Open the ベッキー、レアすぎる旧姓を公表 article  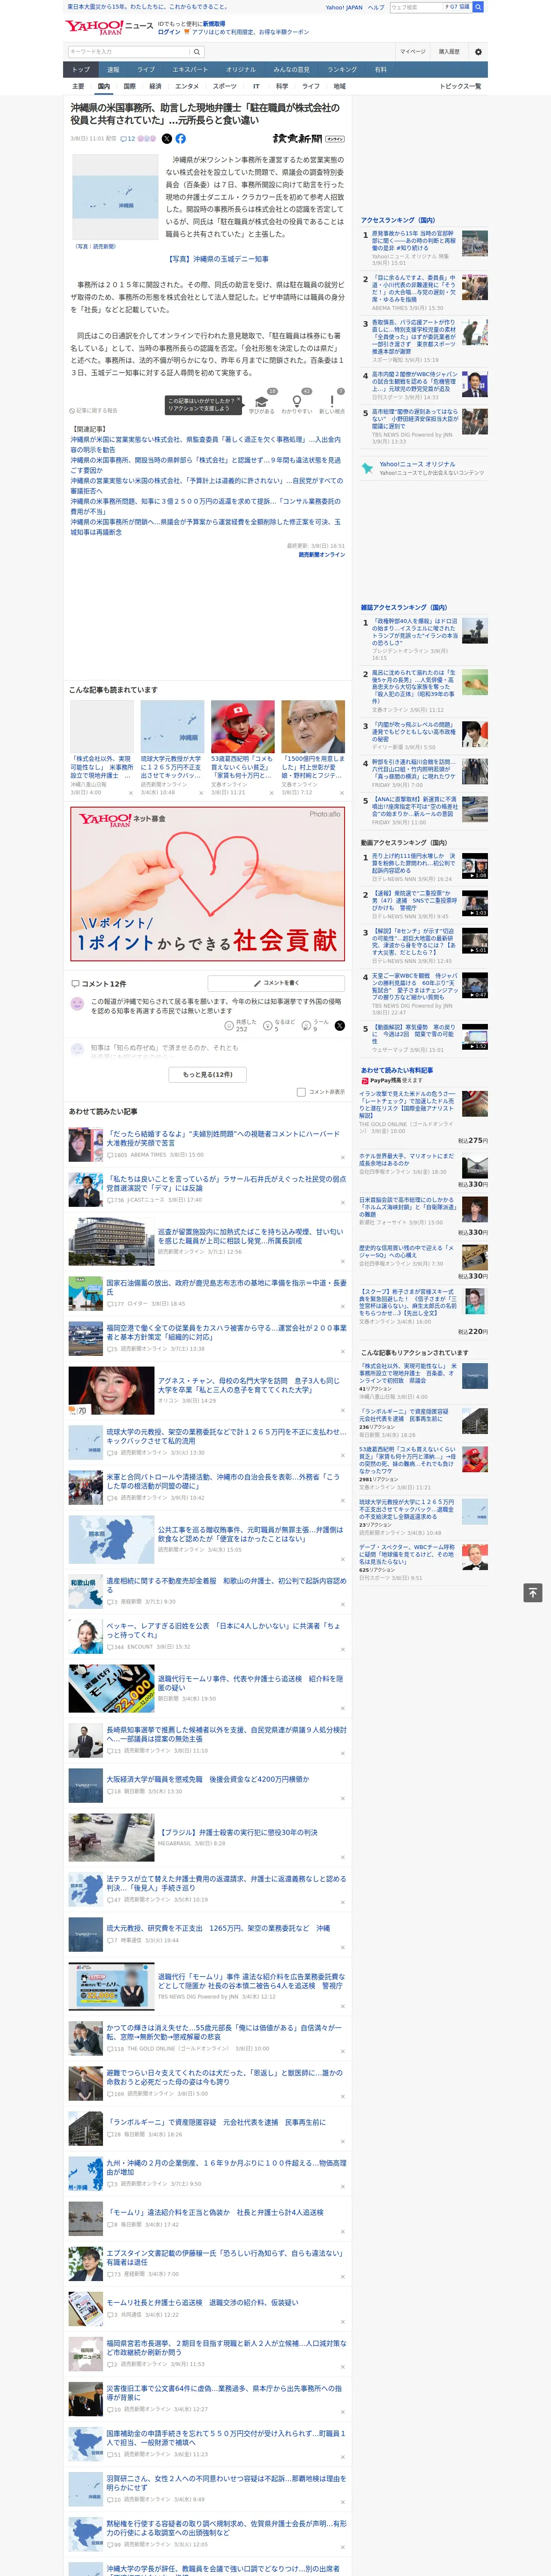224,1630
